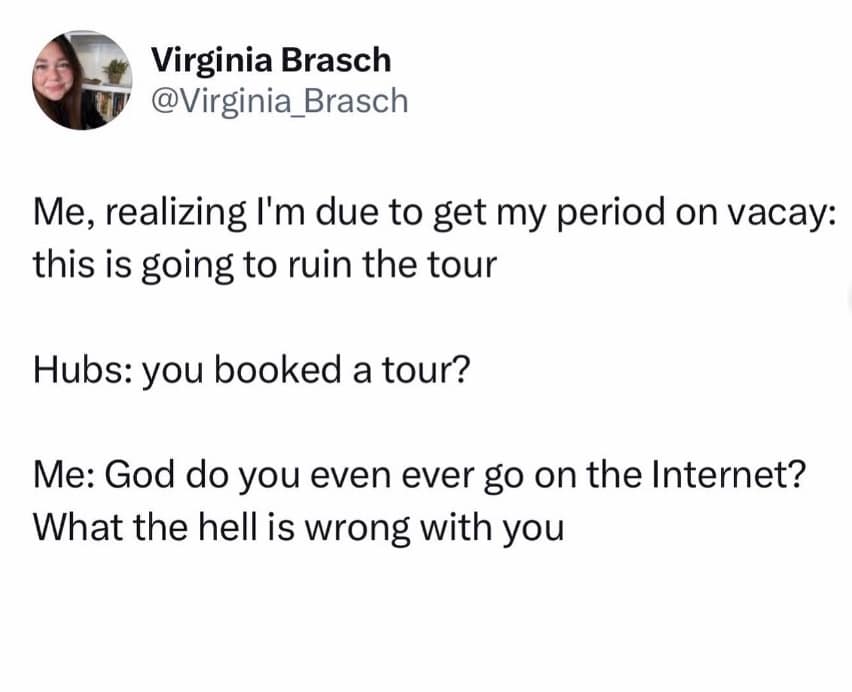
Task: Open the Virginia Brasch display name link
Action: pyautogui.click(x=270, y=60)
